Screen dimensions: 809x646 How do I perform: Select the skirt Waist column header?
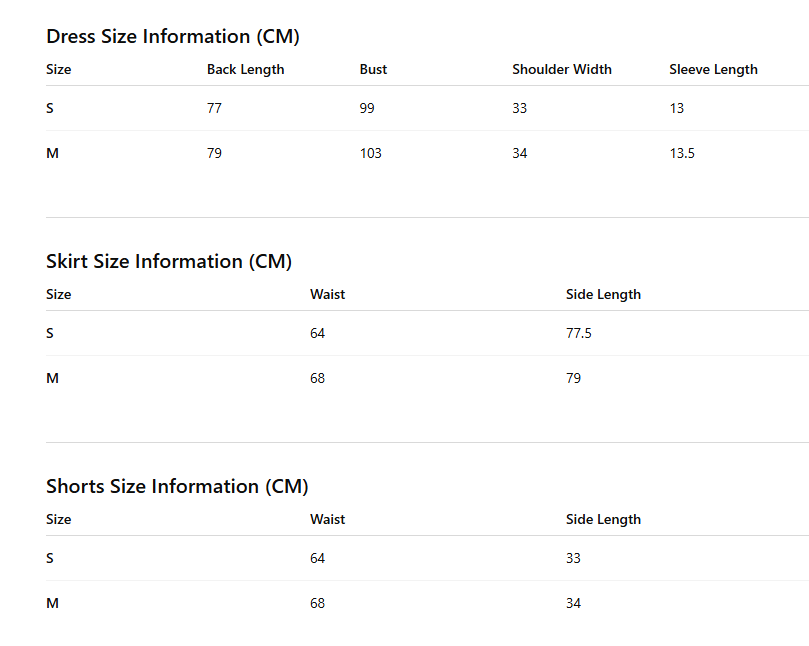[328, 294]
